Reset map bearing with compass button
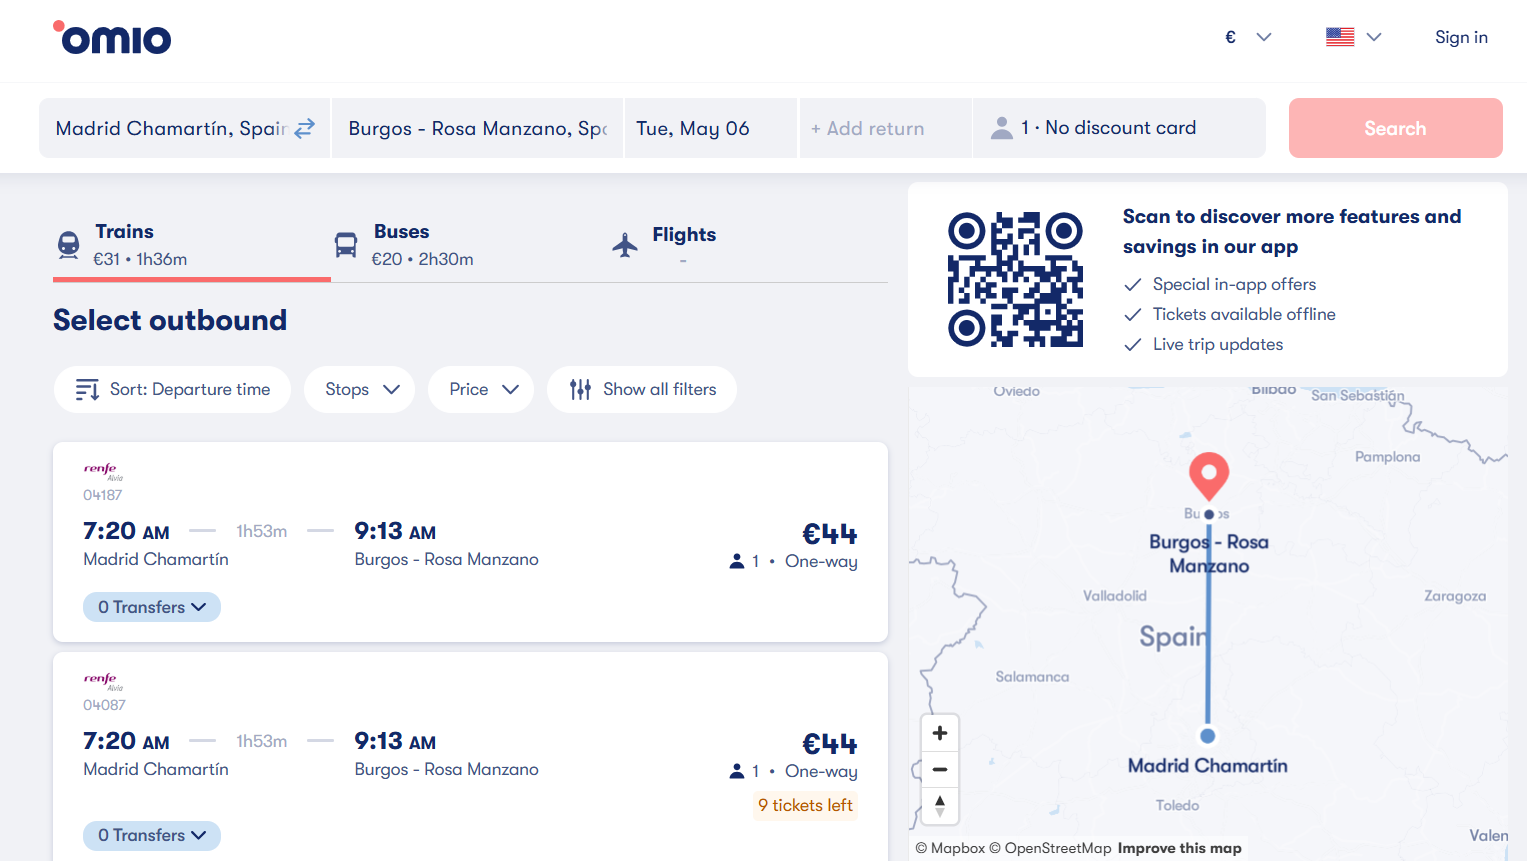 940,805
